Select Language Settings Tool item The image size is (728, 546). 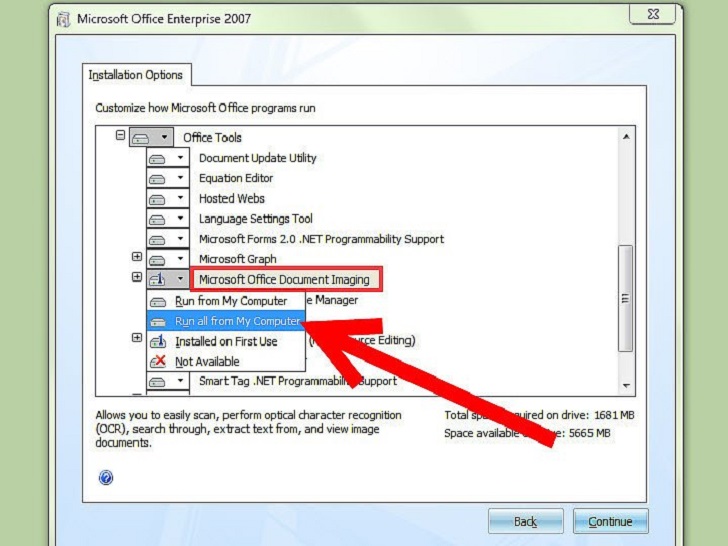(256, 219)
